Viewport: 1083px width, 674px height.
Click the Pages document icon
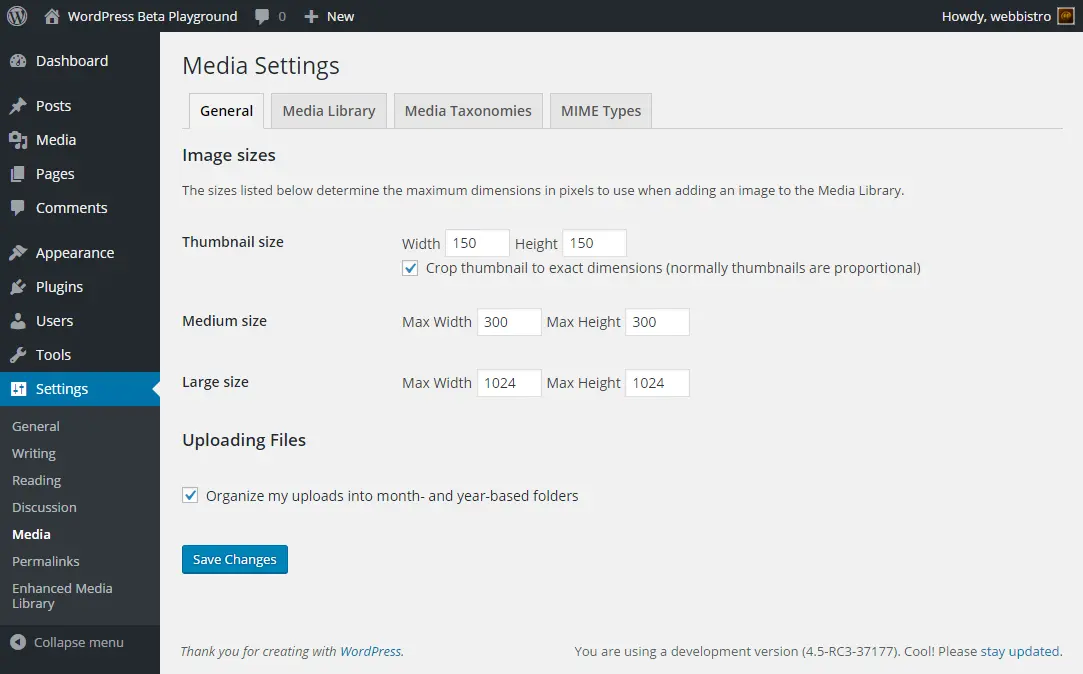20,173
